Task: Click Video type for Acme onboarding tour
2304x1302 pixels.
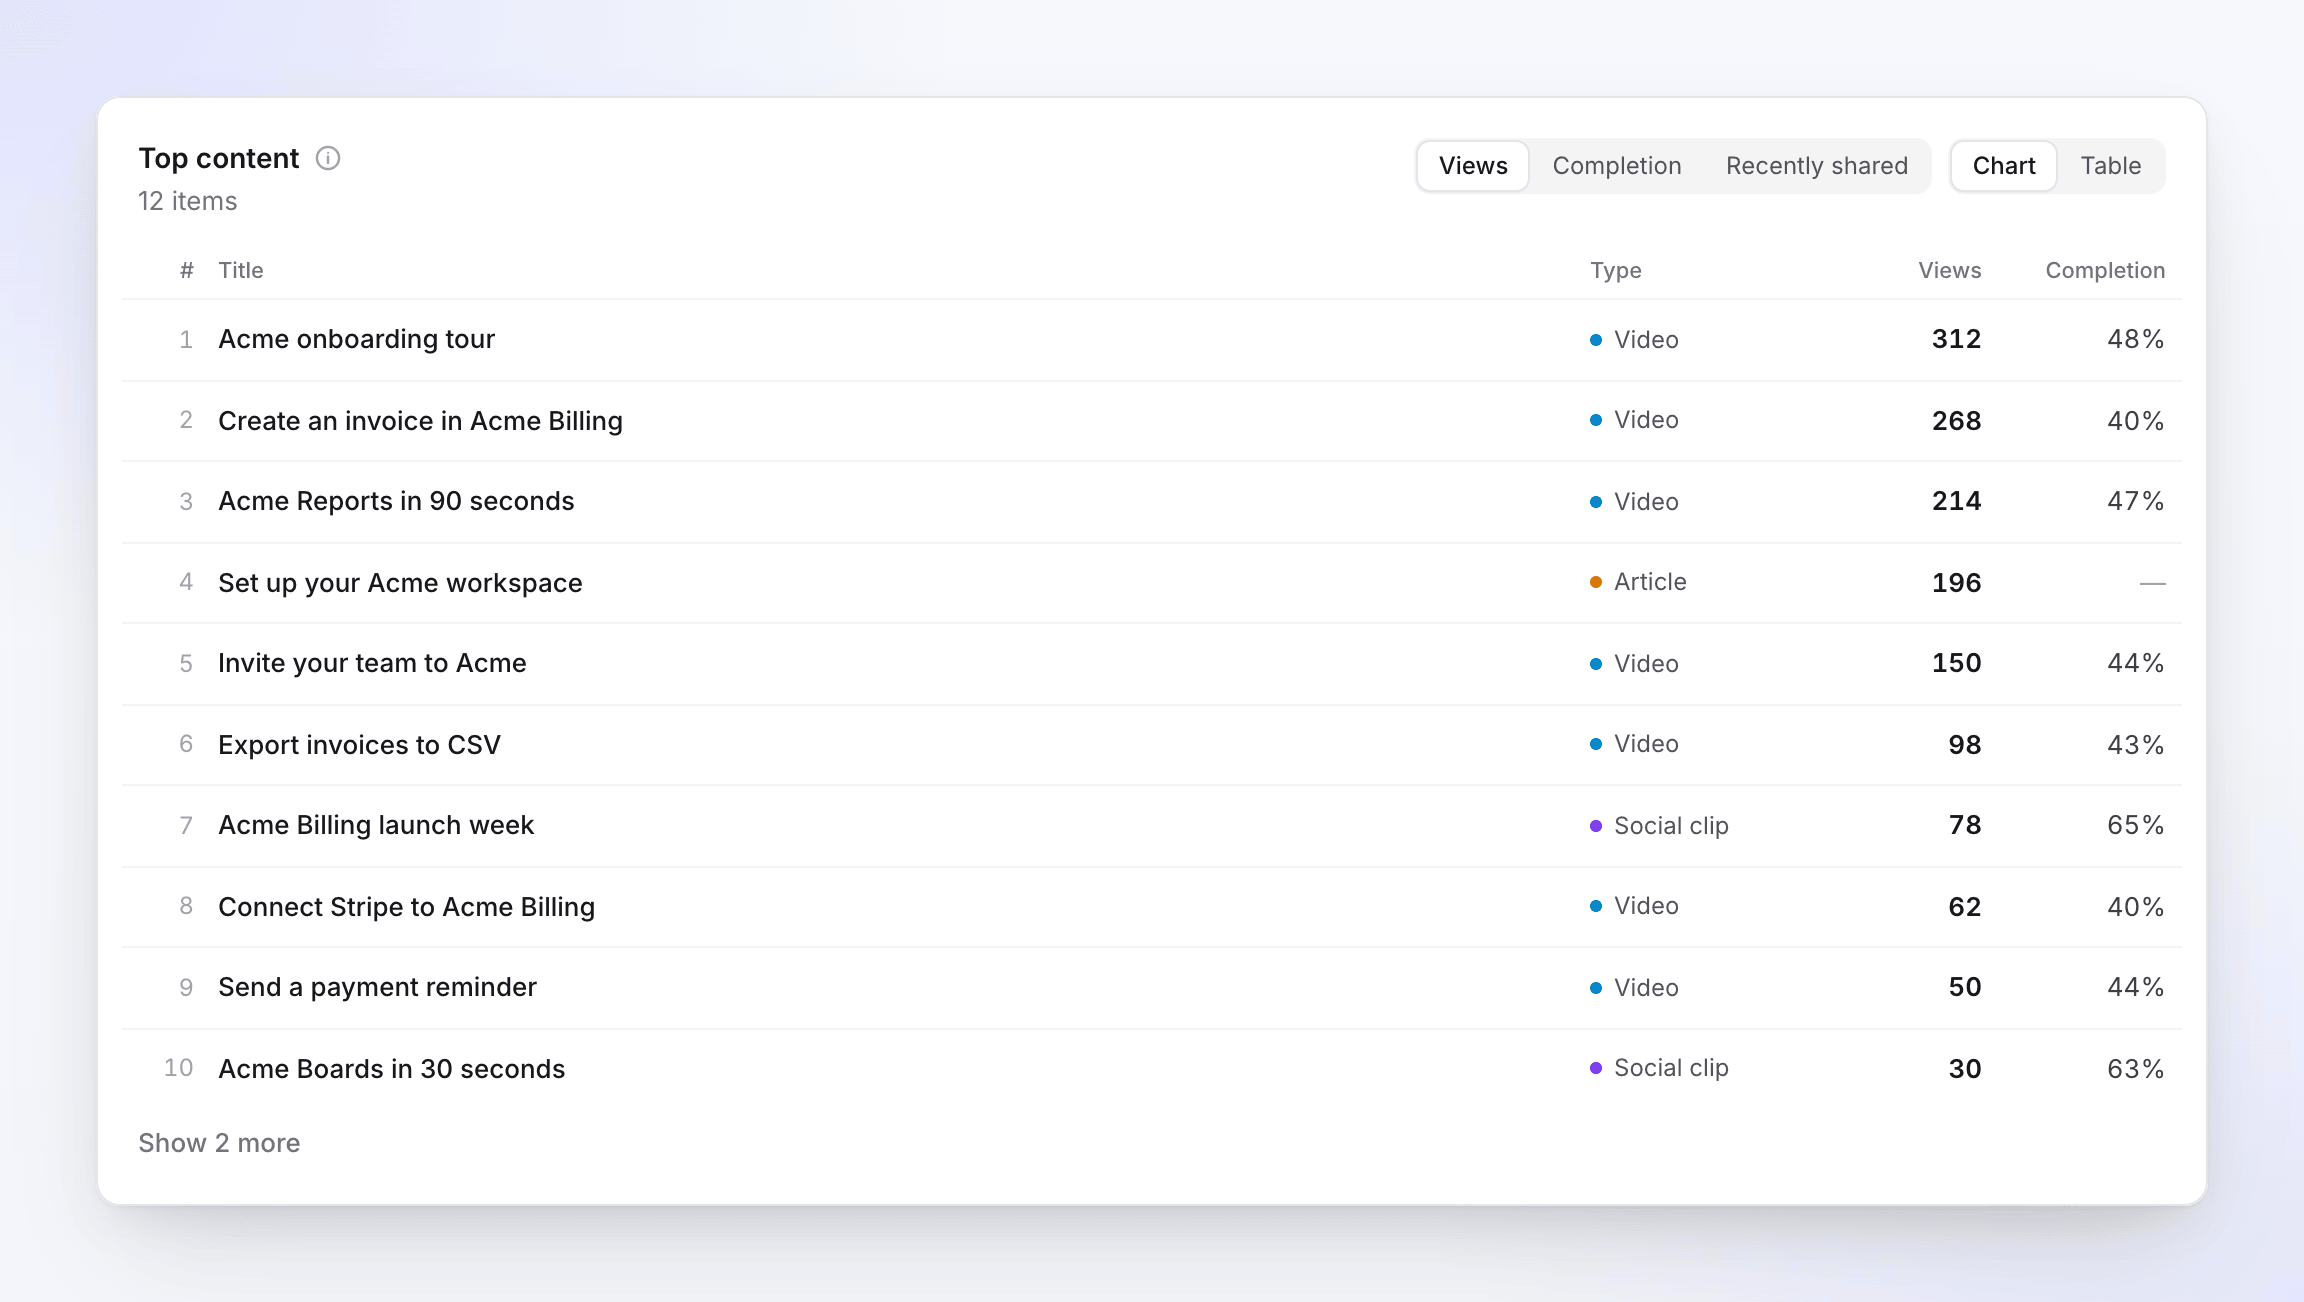Action: (1634, 340)
